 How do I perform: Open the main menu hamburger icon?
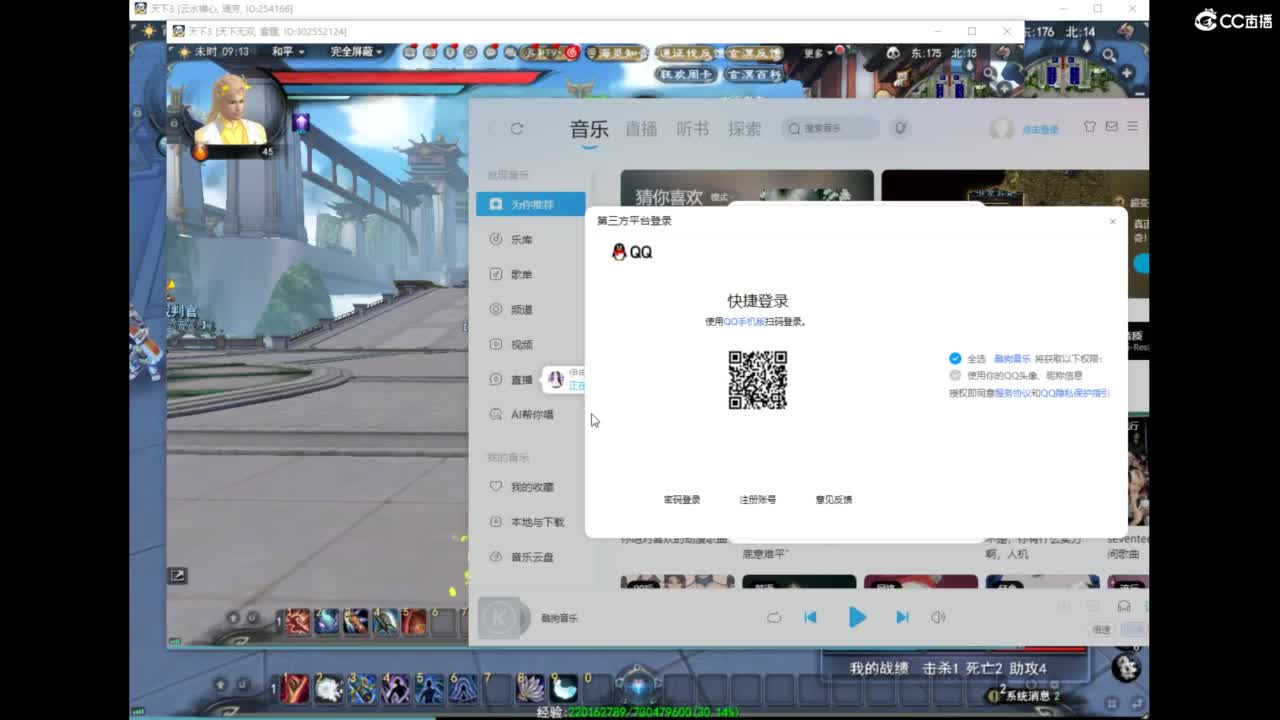tap(1133, 126)
